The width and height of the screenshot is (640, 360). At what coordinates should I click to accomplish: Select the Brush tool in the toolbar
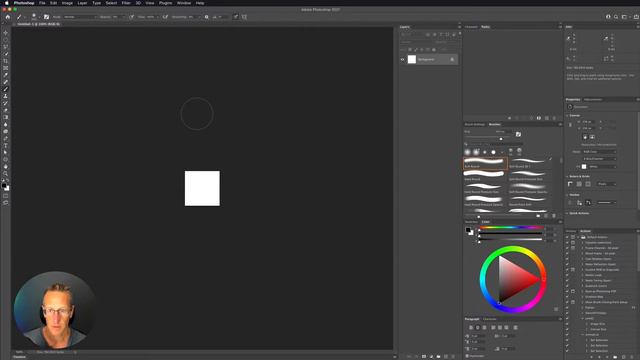tap(6, 89)
